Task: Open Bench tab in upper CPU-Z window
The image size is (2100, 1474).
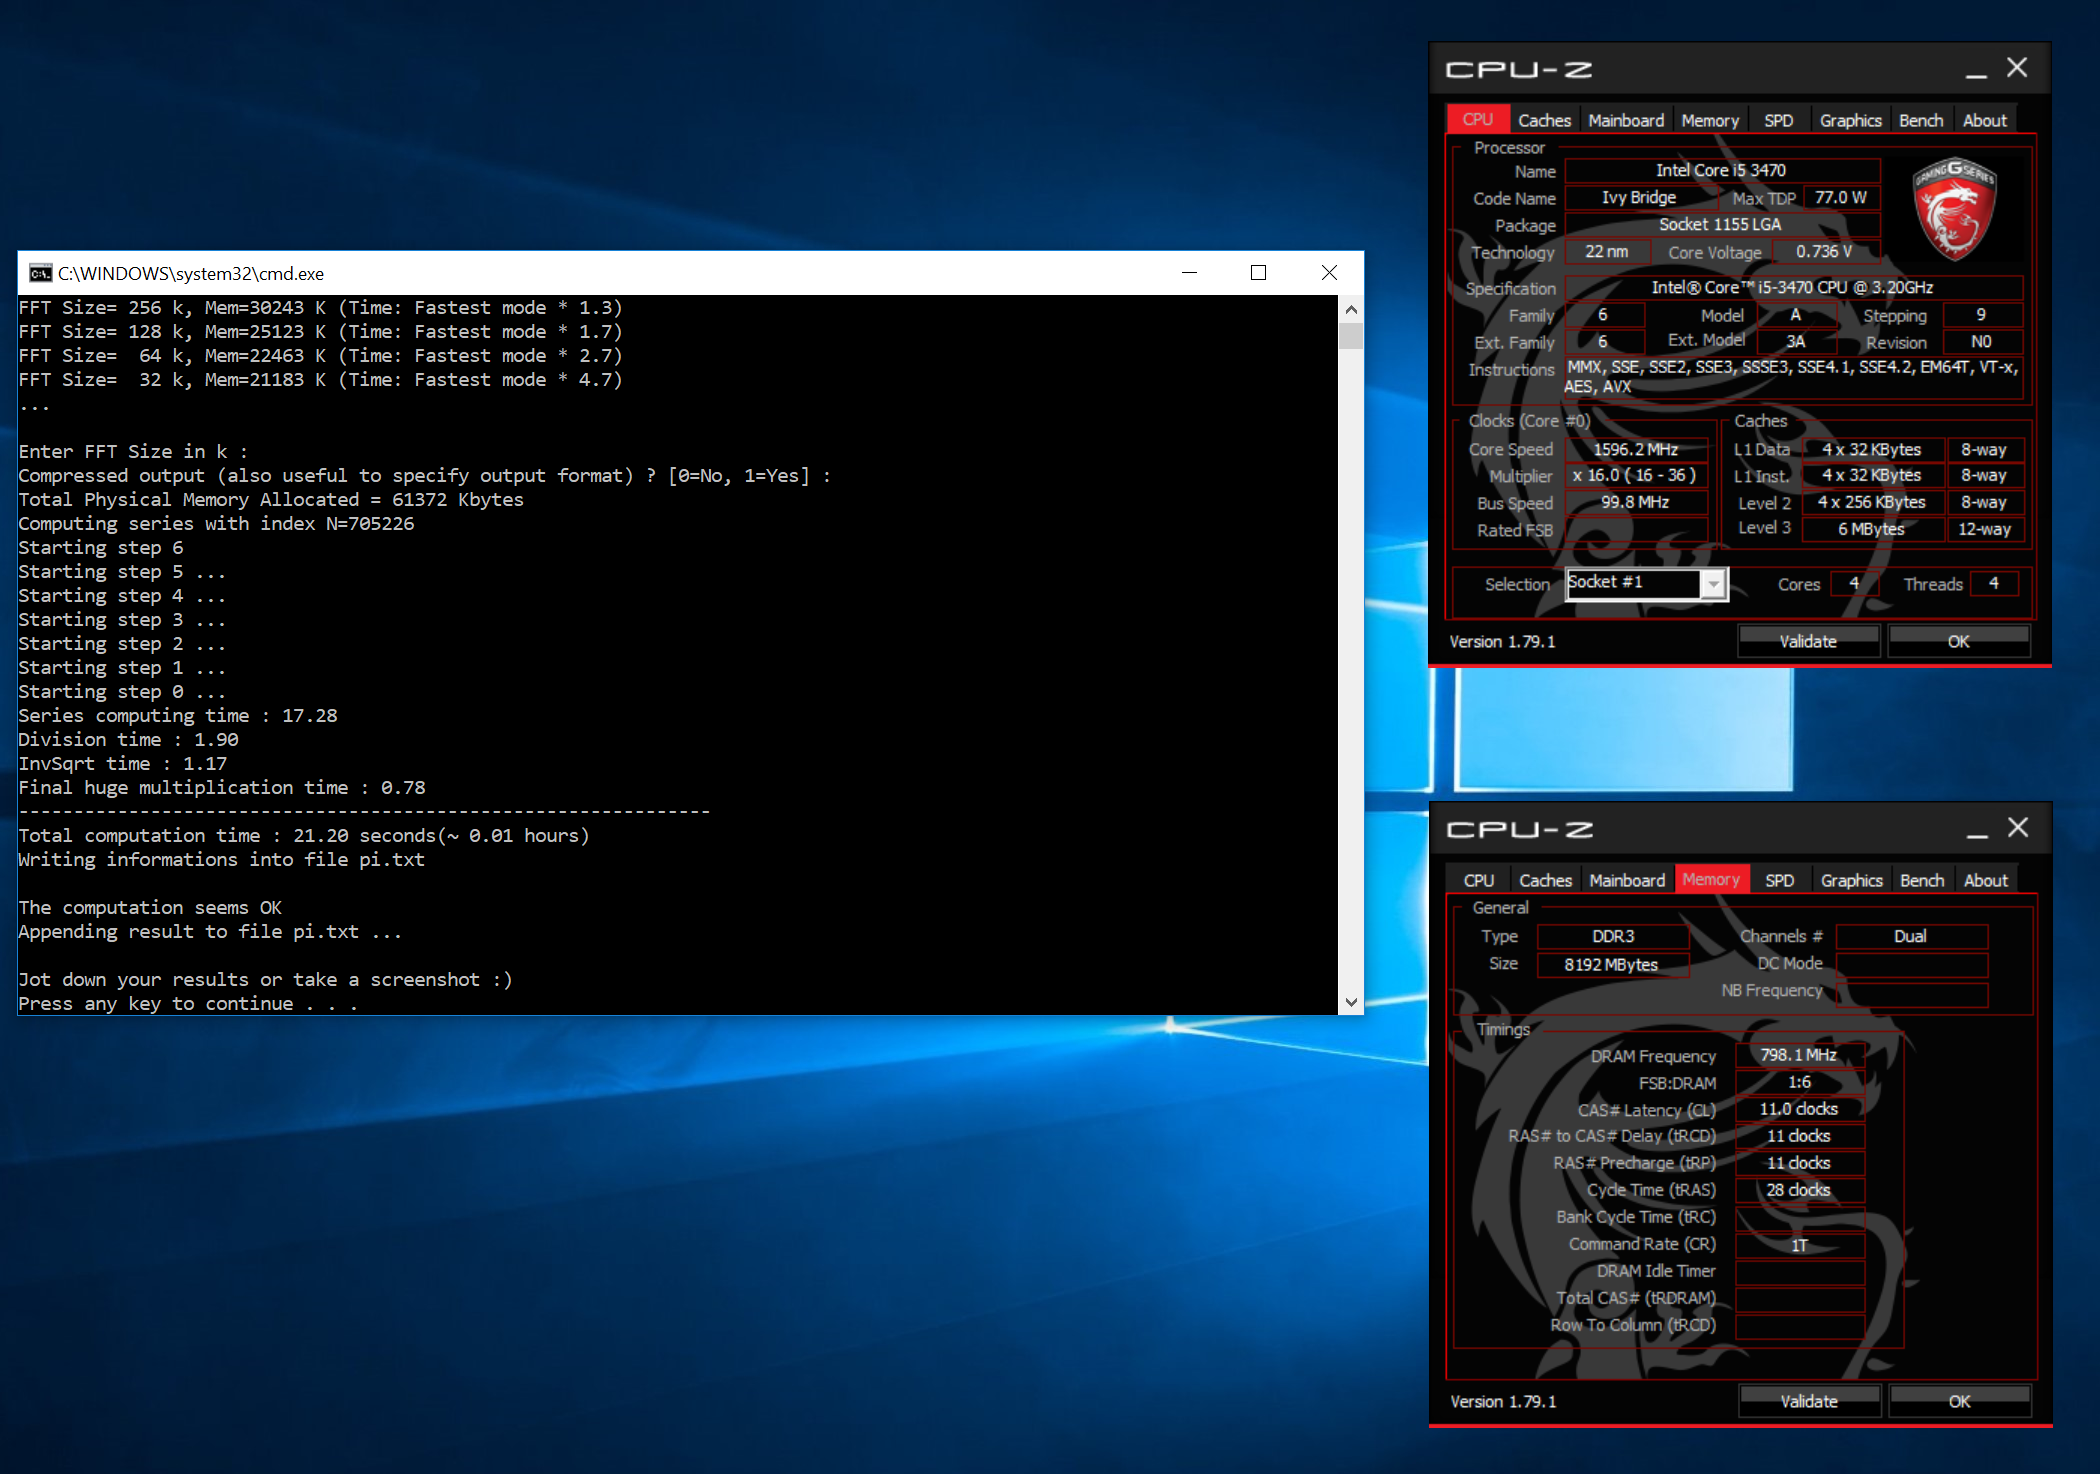Action: click(x=1921, y=120)
